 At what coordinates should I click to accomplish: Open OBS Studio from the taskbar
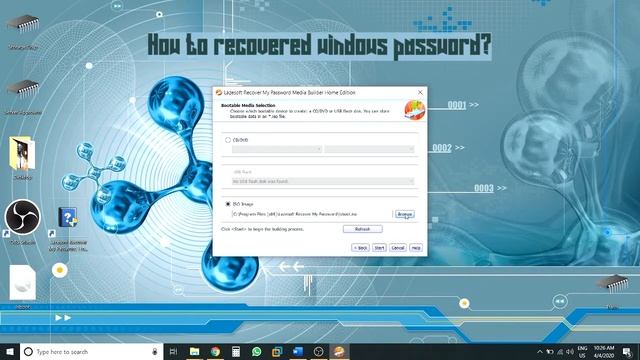318,351
